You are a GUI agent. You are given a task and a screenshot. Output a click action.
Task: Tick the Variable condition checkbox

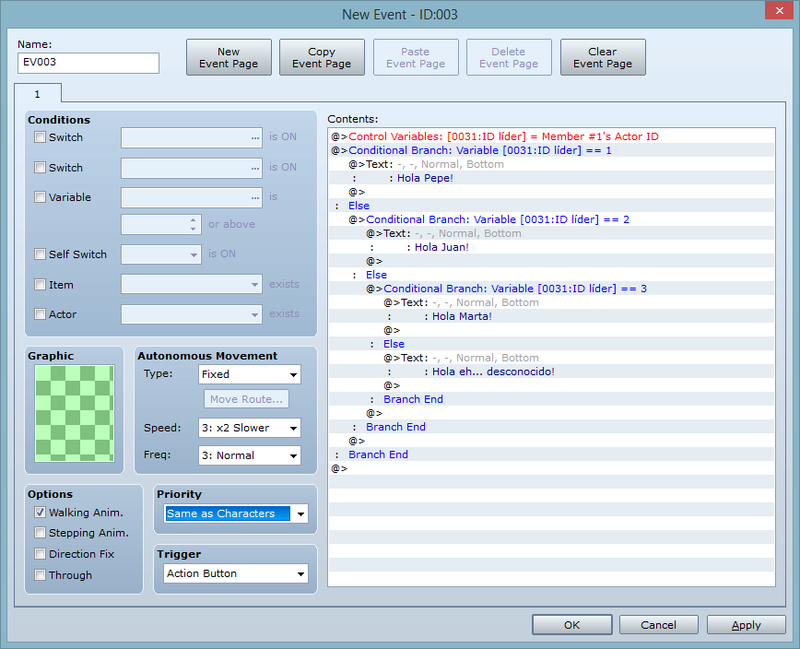[x=40, y=197]
